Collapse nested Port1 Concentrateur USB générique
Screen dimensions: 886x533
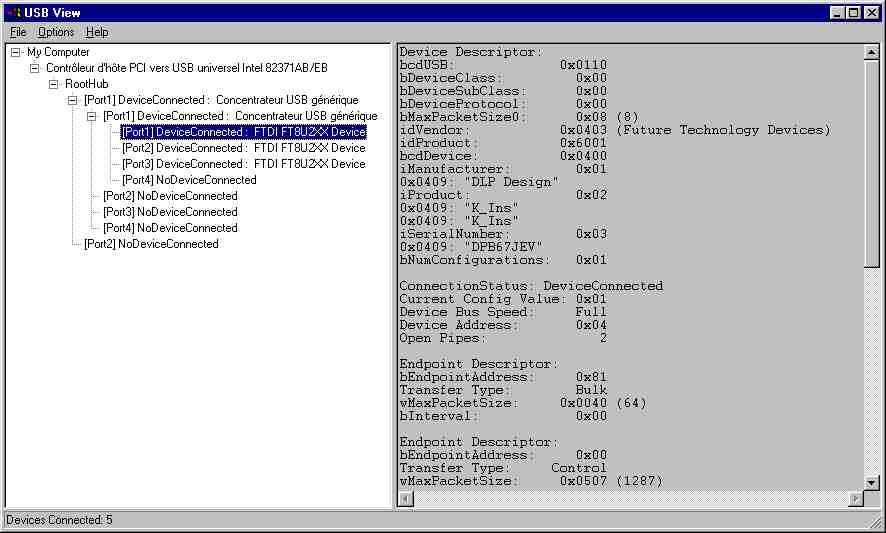[92, 116]
